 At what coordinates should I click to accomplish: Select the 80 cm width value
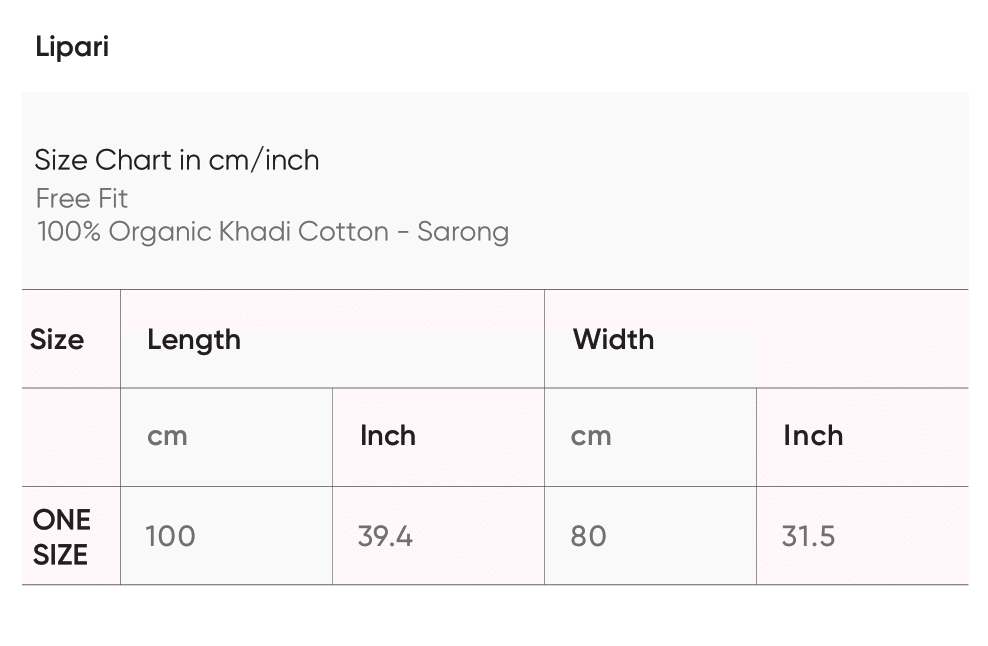(x=588, y=536)
